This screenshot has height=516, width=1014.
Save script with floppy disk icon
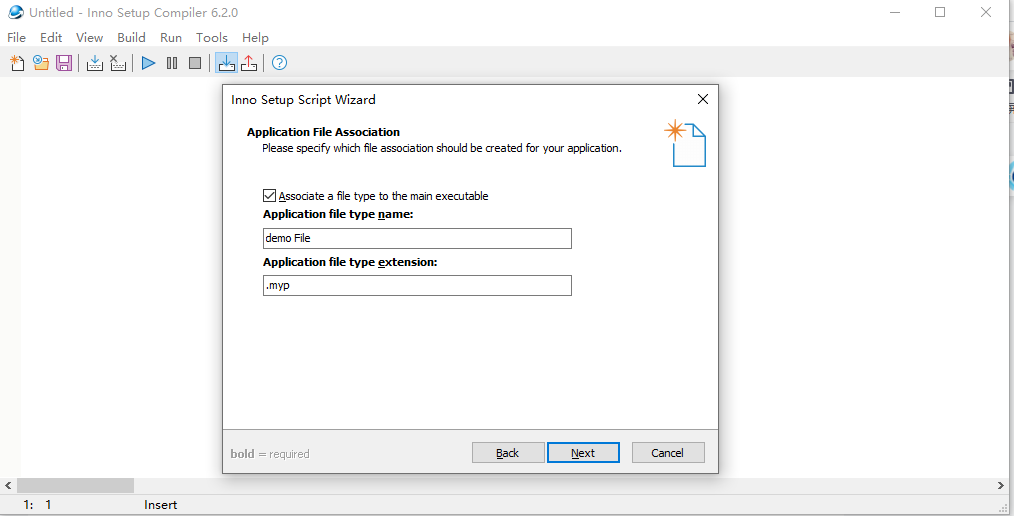64,63
